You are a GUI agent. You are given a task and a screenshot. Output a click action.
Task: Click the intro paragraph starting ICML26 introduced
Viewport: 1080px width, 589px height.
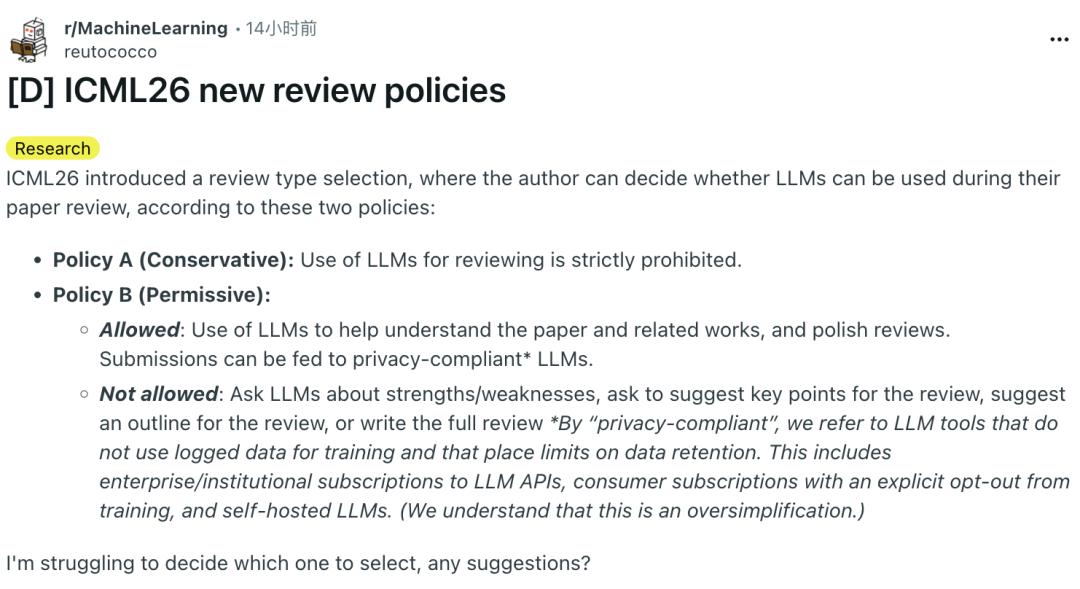(532, 193)
